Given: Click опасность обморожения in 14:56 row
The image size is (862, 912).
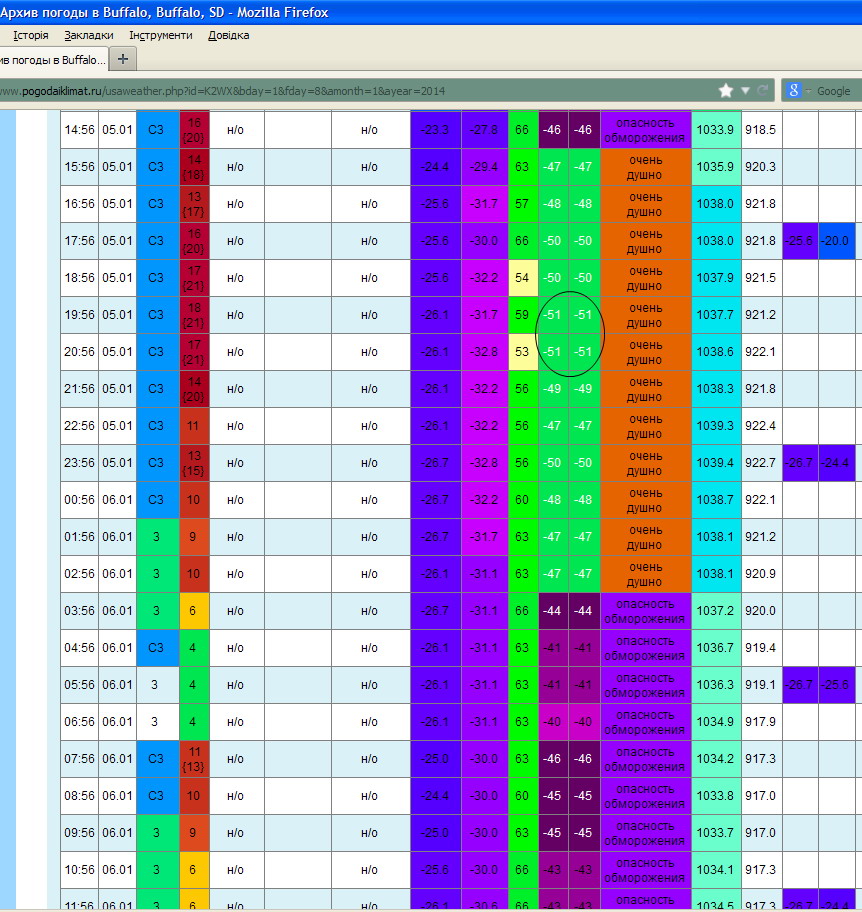Looking at the screenshot, I should 645,130.
